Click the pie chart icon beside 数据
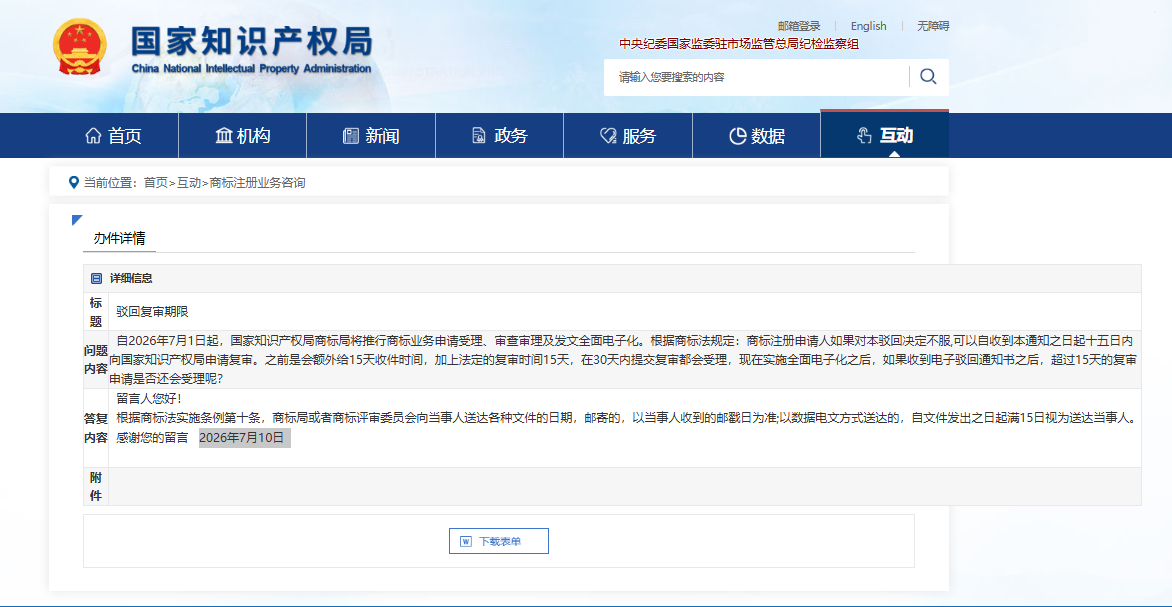1172x607 pixels. (737, 136)
